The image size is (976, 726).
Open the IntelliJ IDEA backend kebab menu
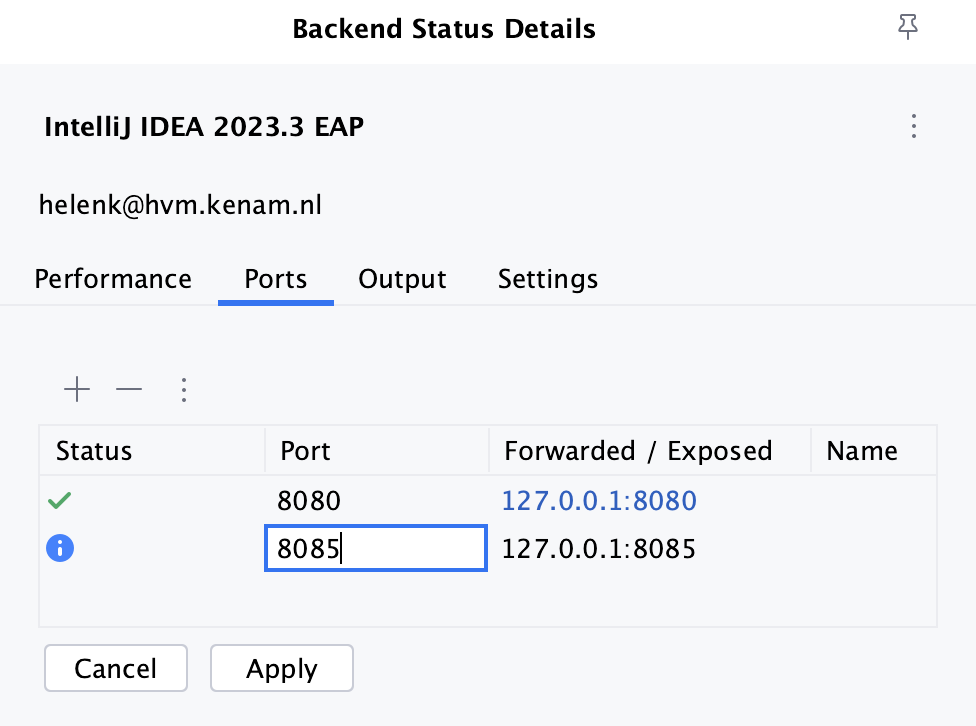(913, 126)
